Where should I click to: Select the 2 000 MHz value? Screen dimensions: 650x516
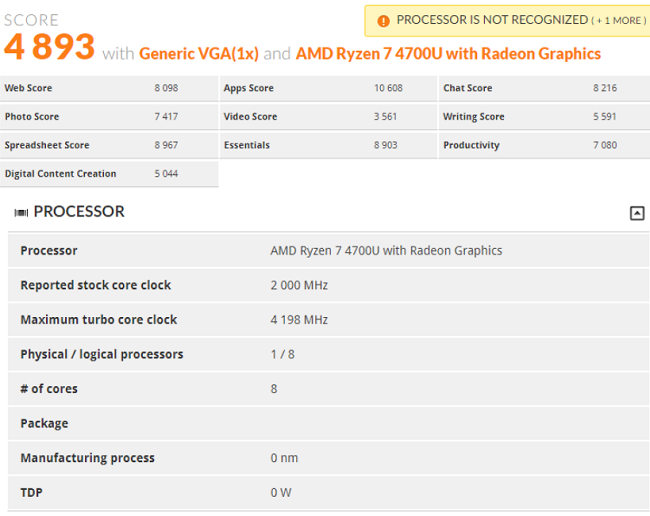[299, 285]
